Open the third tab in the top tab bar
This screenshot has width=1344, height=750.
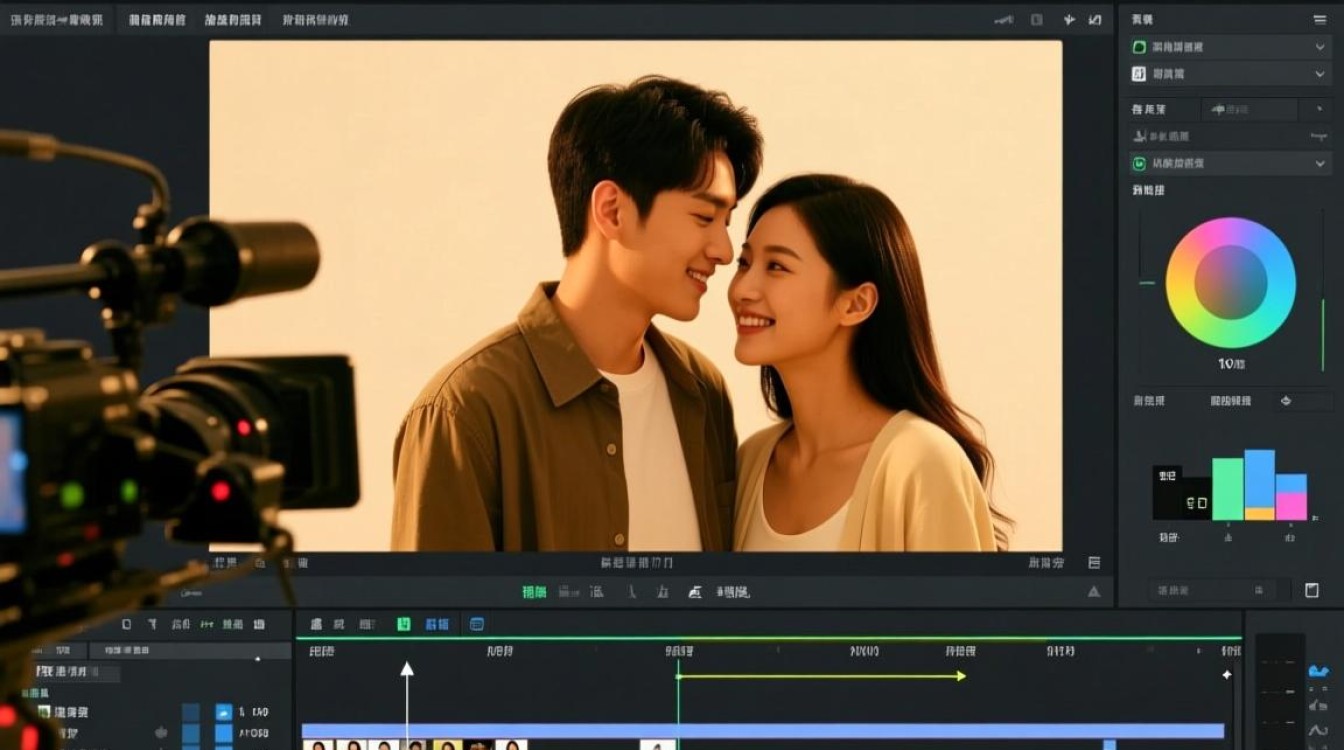coord(233,20)
